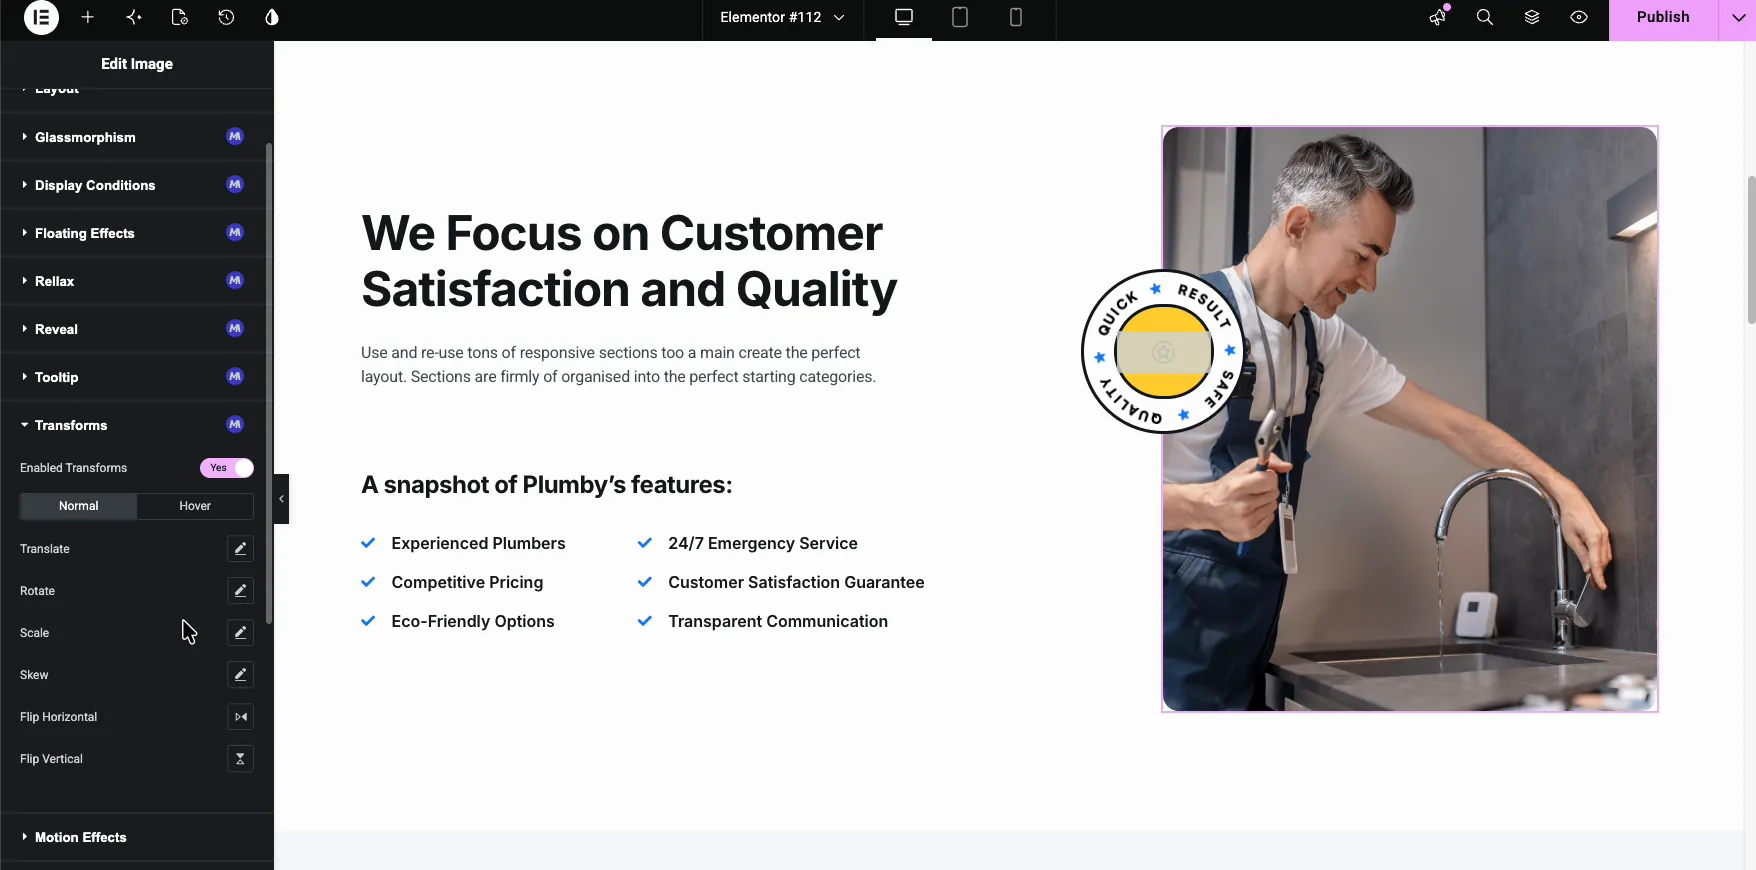Click the 'Edit Image' panel title
1756x870 pixels.
pyautogui.click(x=137, y=64)
